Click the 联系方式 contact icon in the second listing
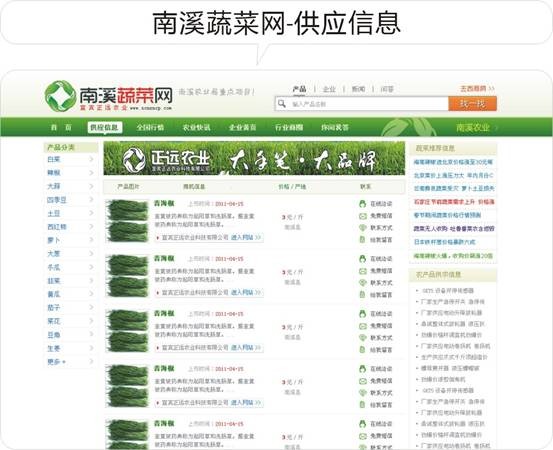Screen dimensions: 553x450 click(363, 283)
